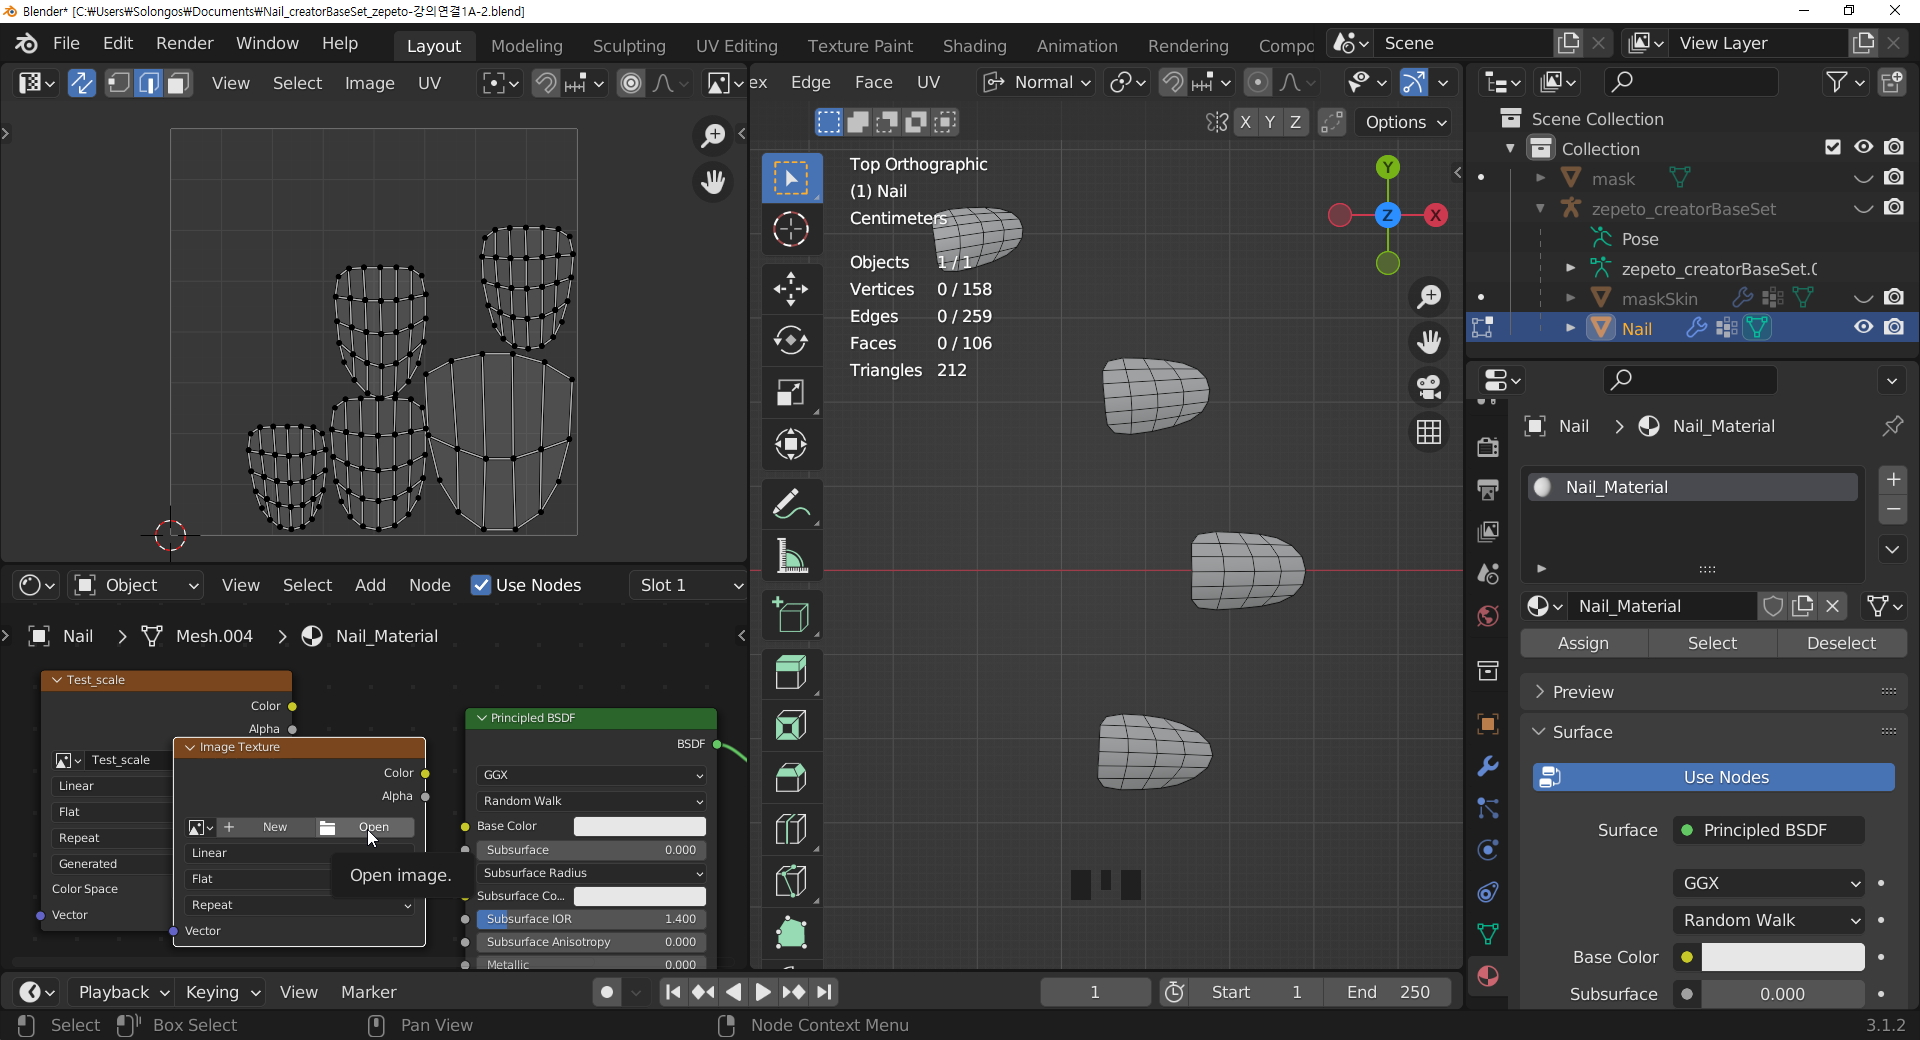Open the Modifier properties wrench tab
Screen dimensions: 1920x1040
(x=1488, y=766)
